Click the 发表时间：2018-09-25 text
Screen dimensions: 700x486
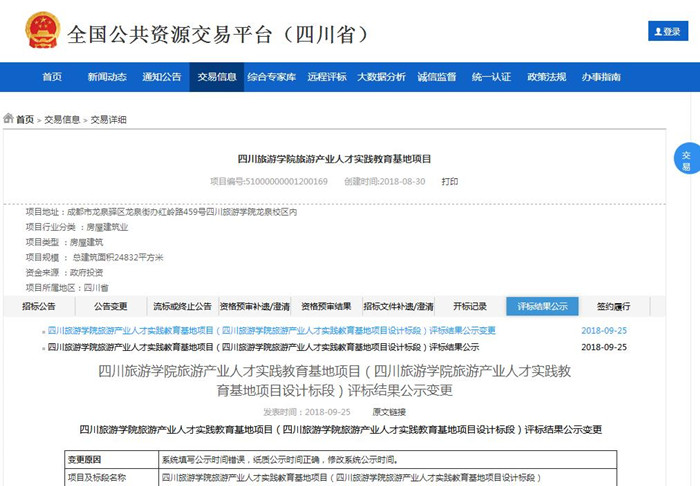pyautogui.click(x=307, y=412)
